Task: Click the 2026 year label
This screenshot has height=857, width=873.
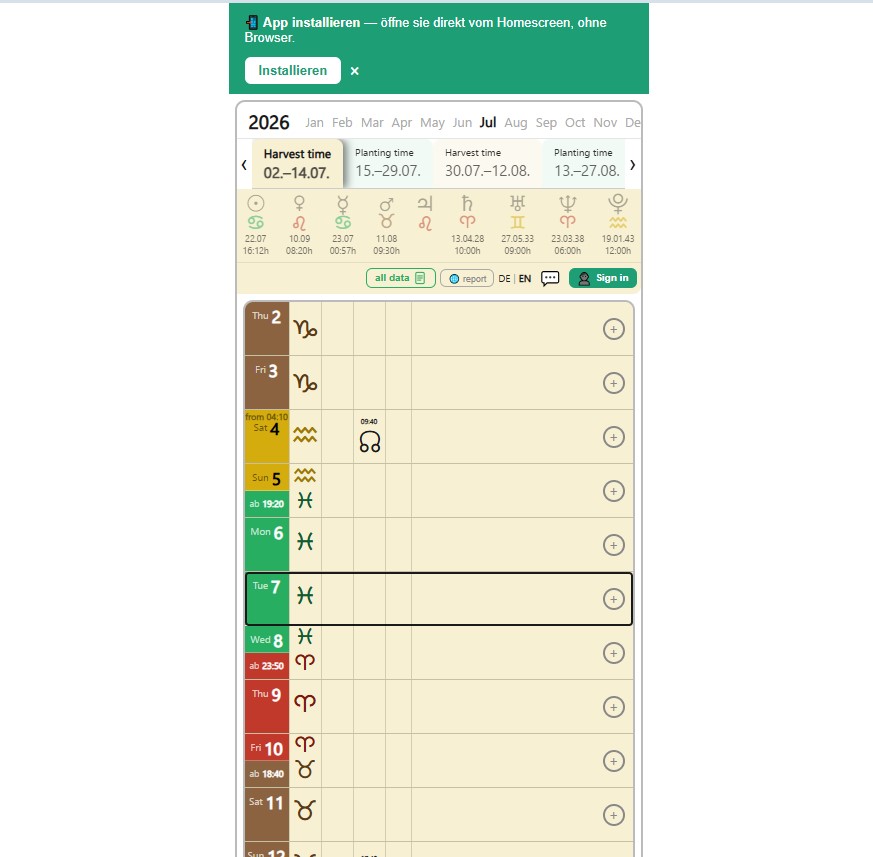Action: tap(269, 123)
